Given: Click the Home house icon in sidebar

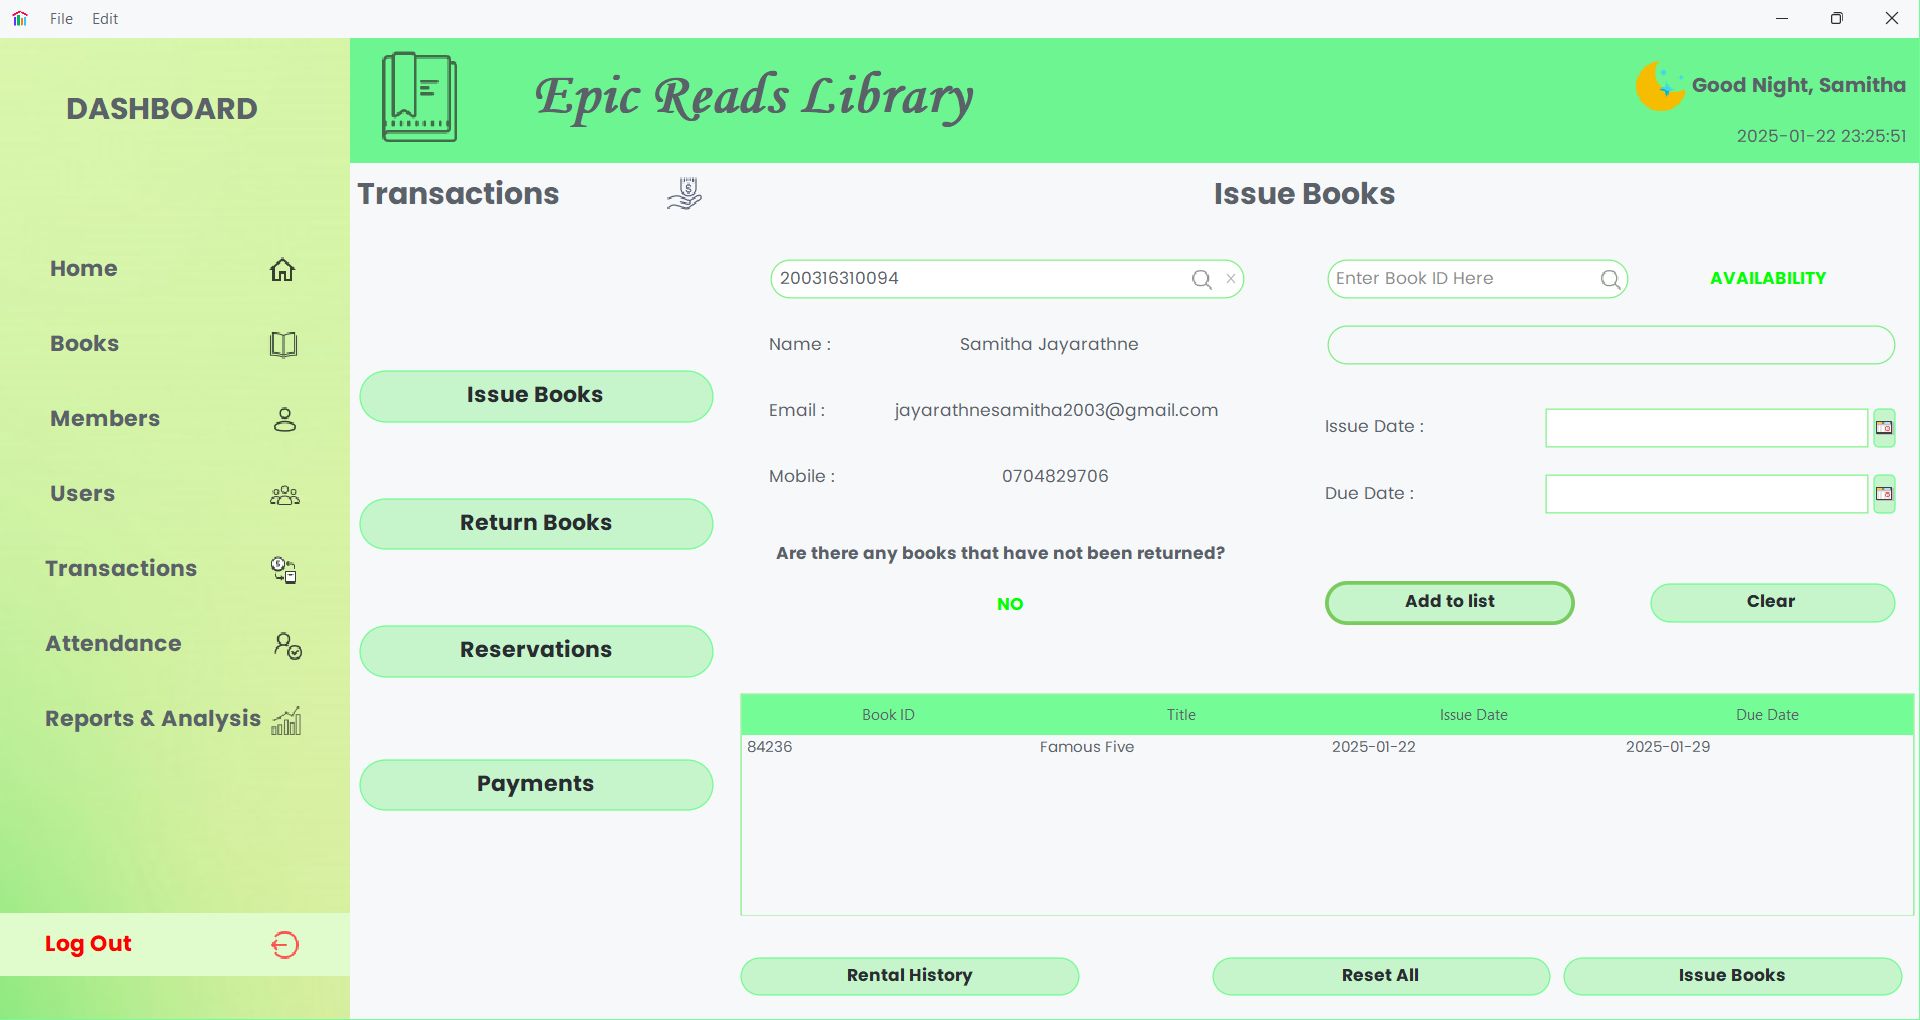Looking at the screenshot, I should point(282,269).
